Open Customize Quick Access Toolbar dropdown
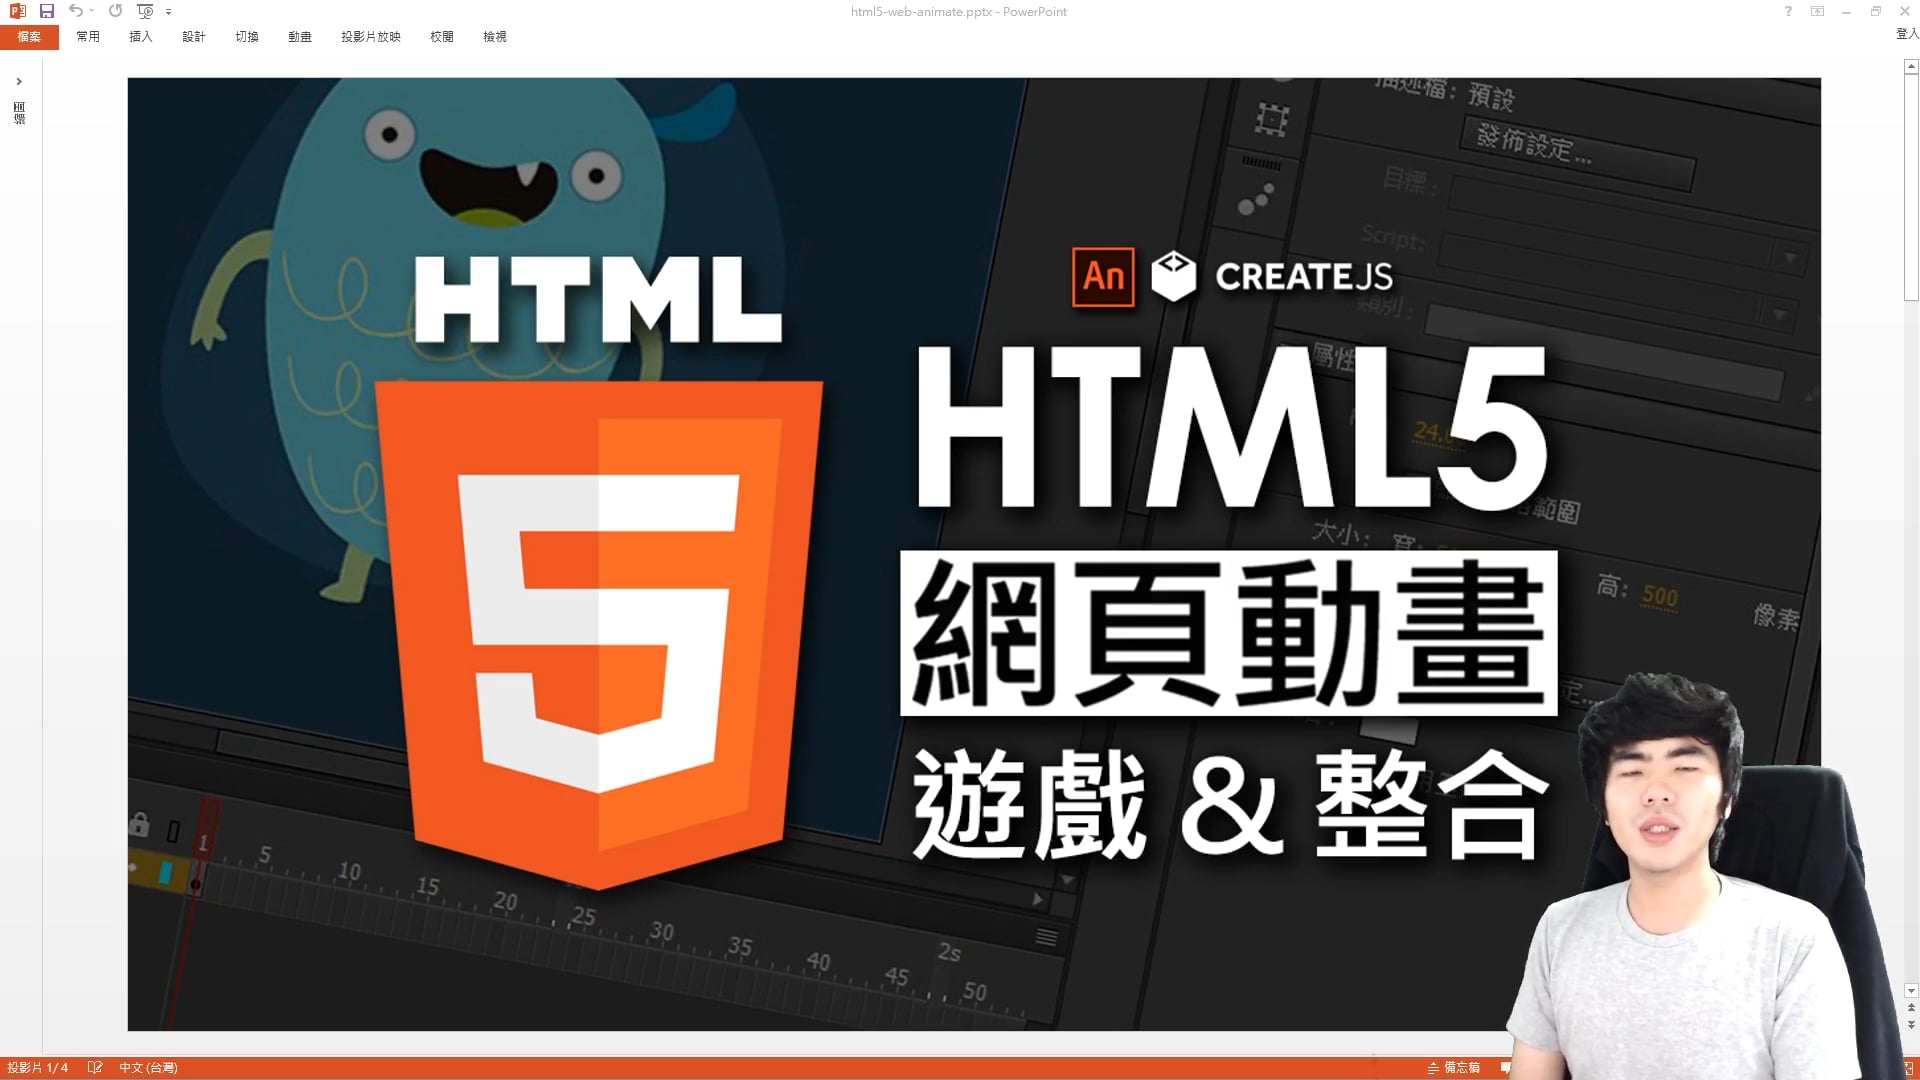 168,12
